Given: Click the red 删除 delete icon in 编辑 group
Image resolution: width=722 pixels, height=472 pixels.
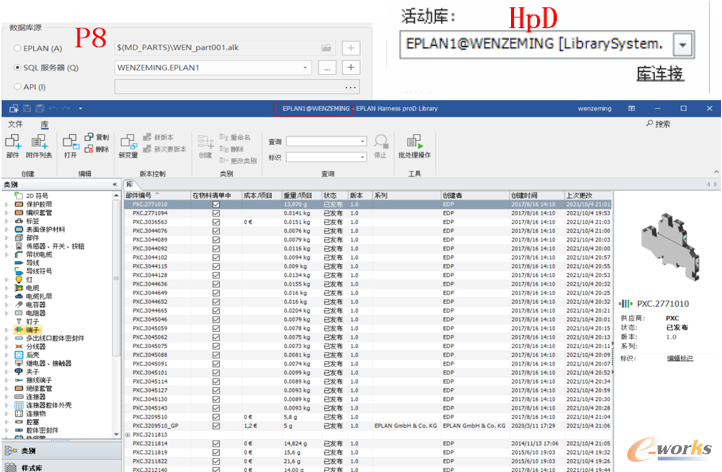Looking at the screenshot, I should pyautogui.click(x=89, y=149).
